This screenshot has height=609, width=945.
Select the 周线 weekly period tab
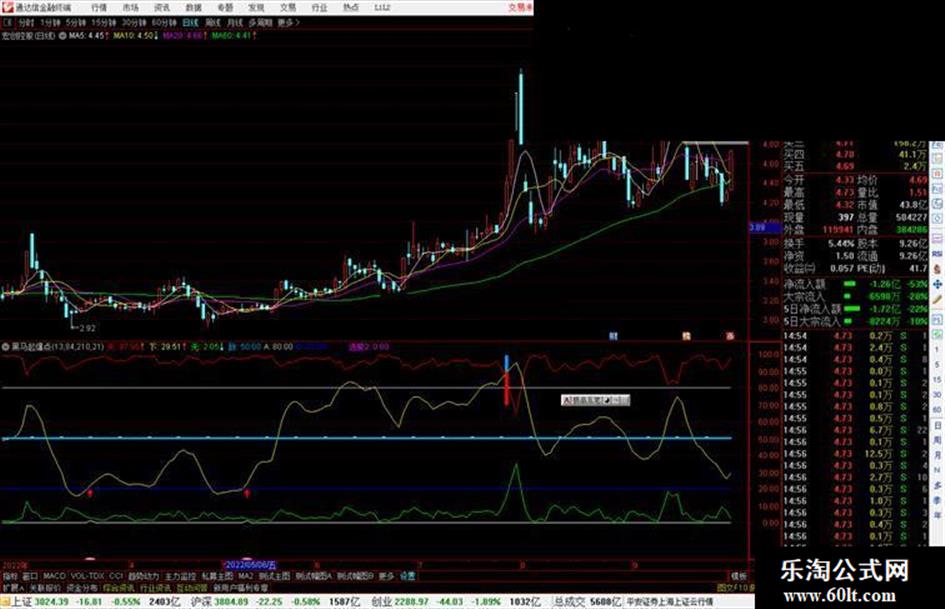pos(213,22)
